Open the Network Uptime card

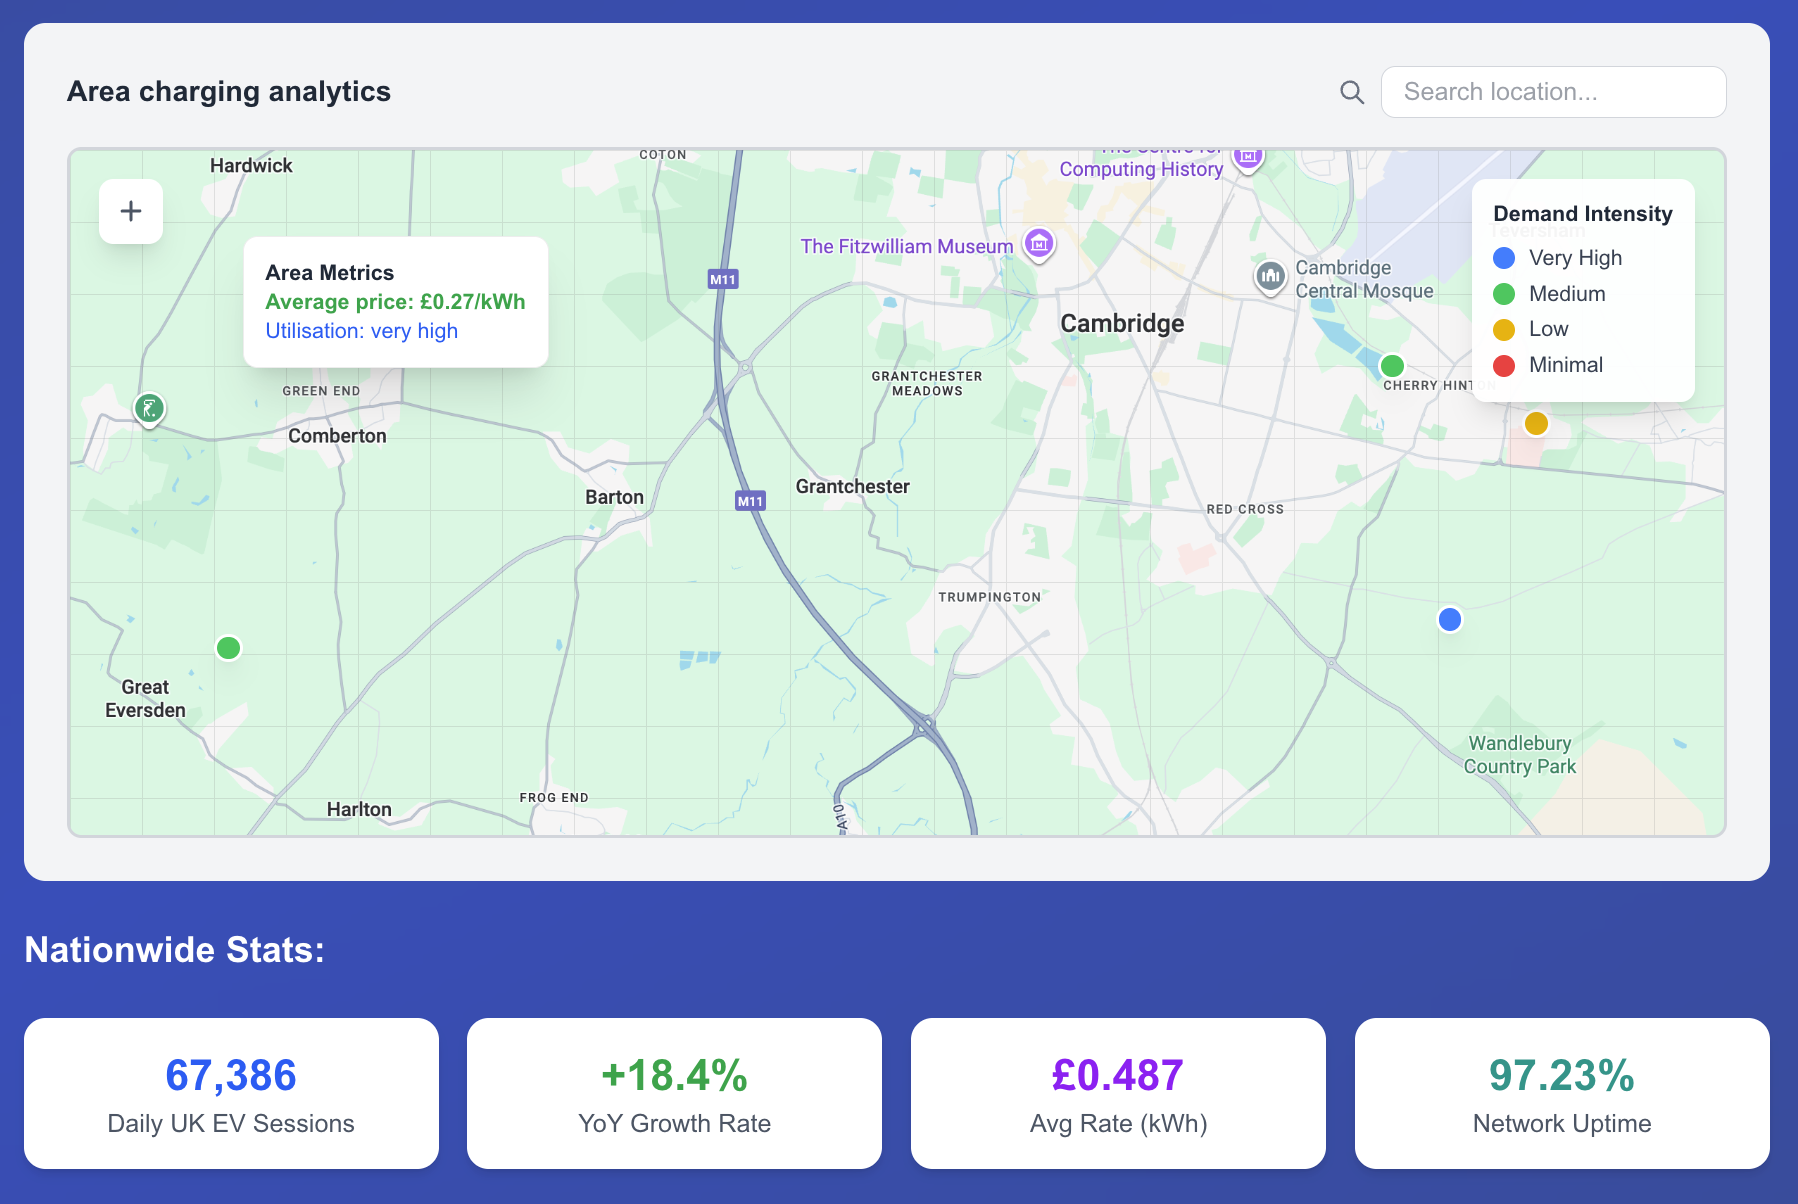click(1562, 1093)
